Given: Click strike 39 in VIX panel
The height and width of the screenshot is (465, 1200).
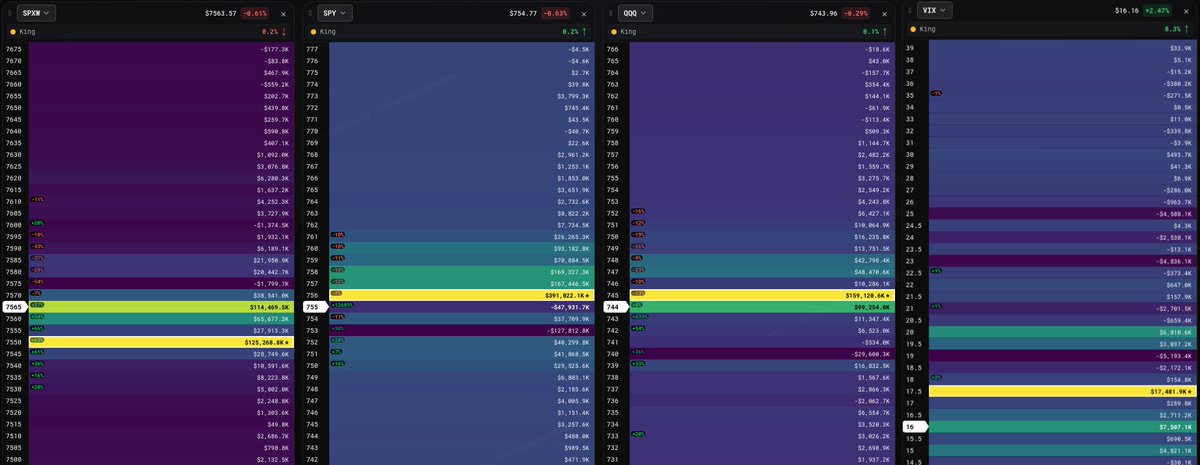Looking at the screenshot, I should 910,48.
